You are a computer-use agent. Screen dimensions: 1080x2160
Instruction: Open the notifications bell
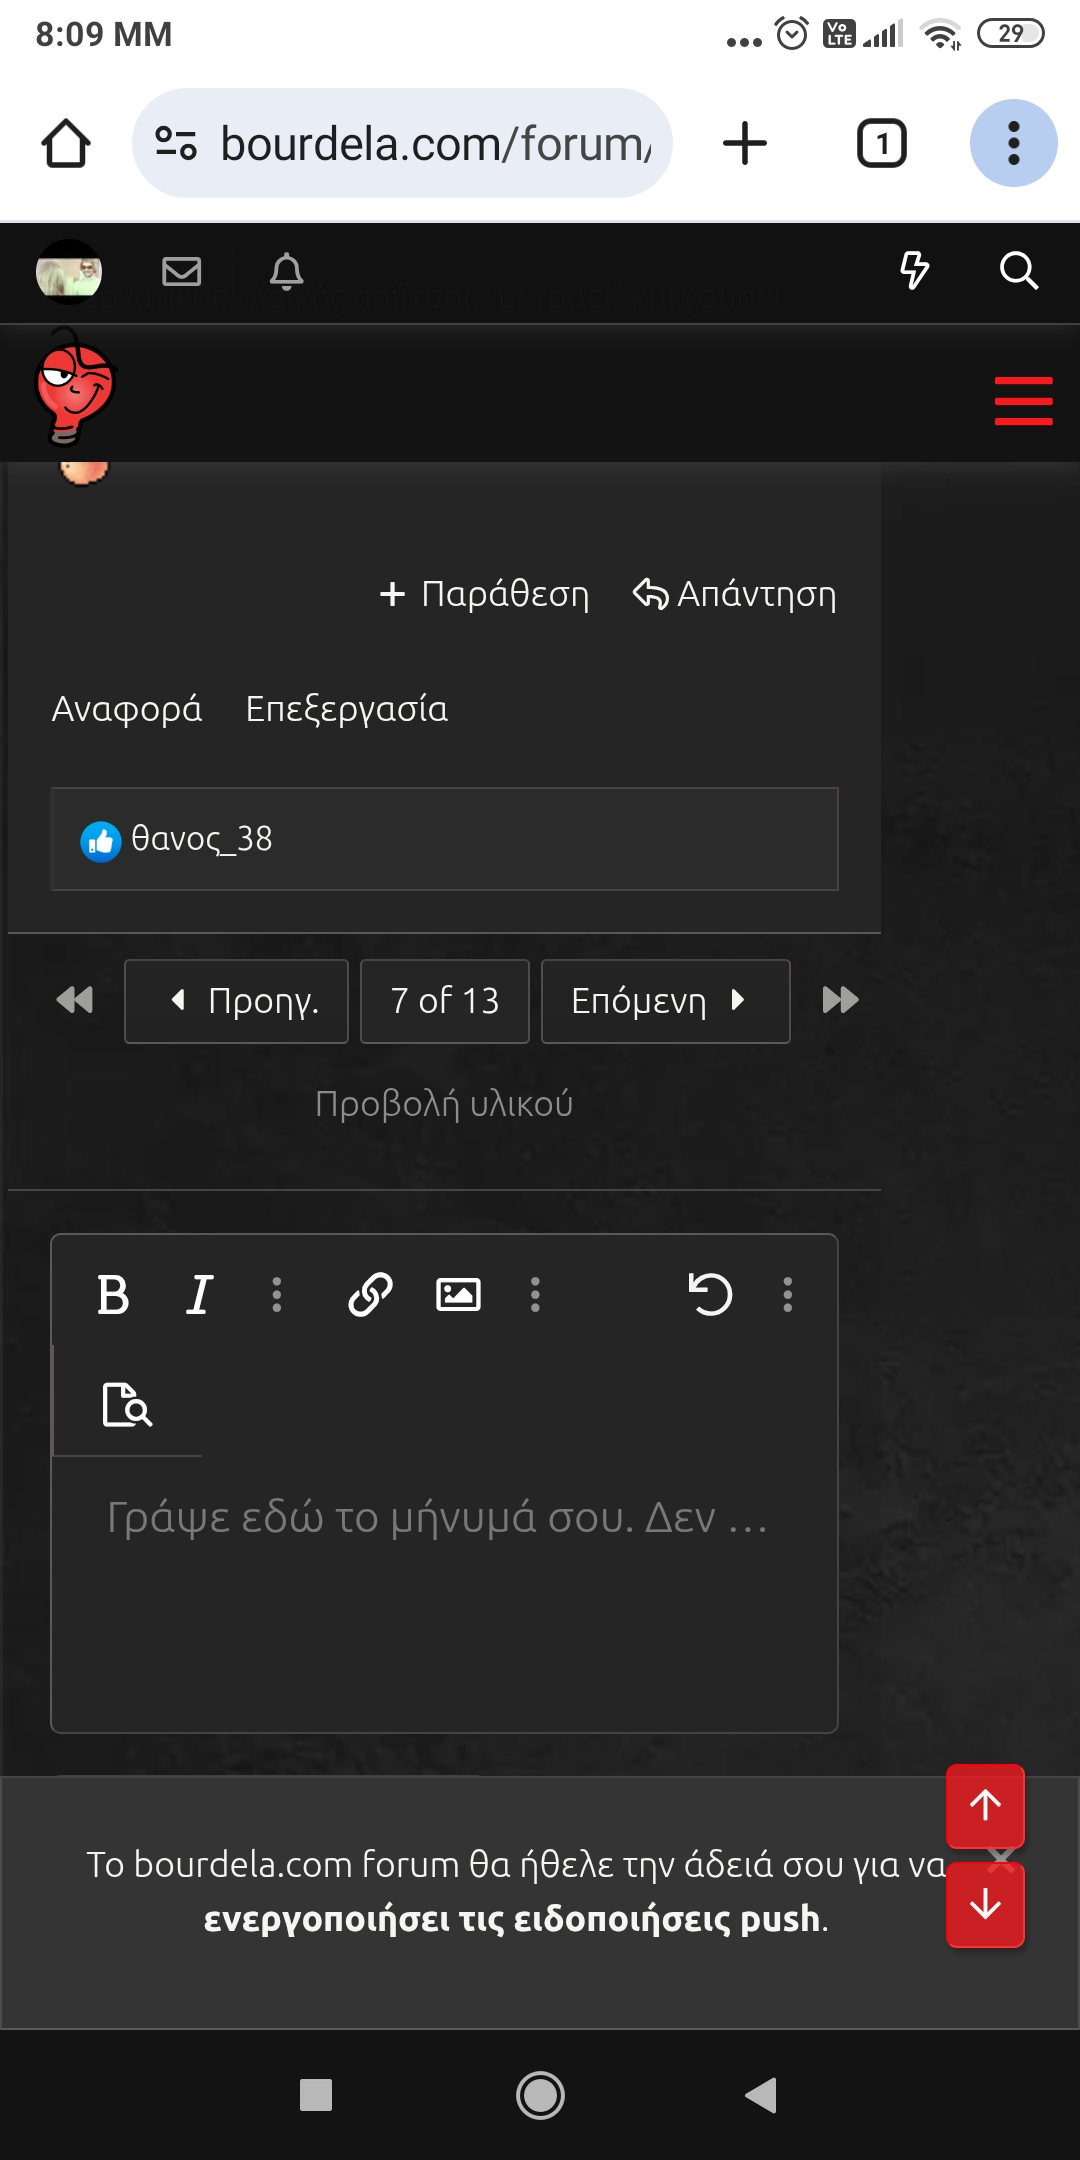pyautogui.click(x=286, y=271)
